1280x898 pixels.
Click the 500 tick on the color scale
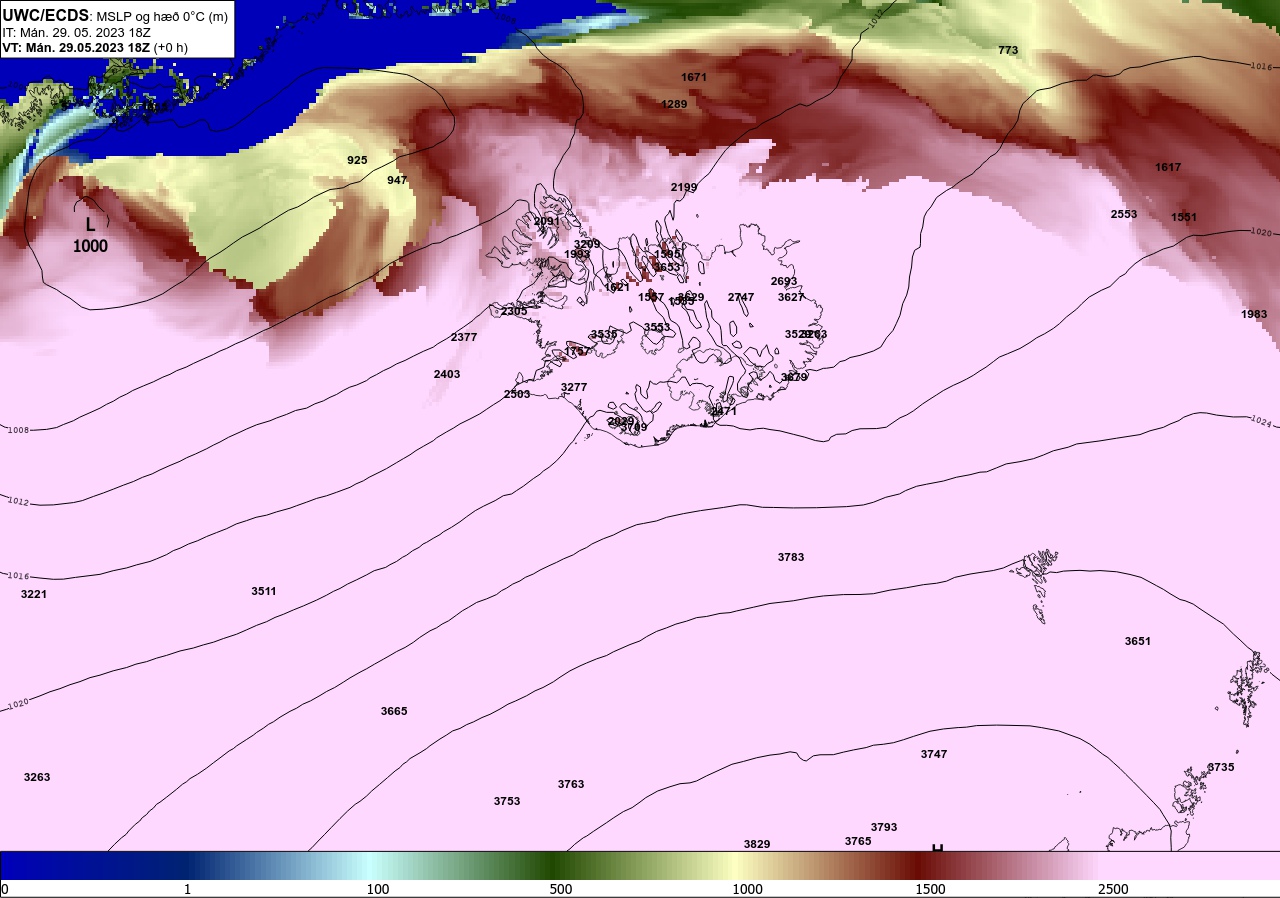point(561,889)
